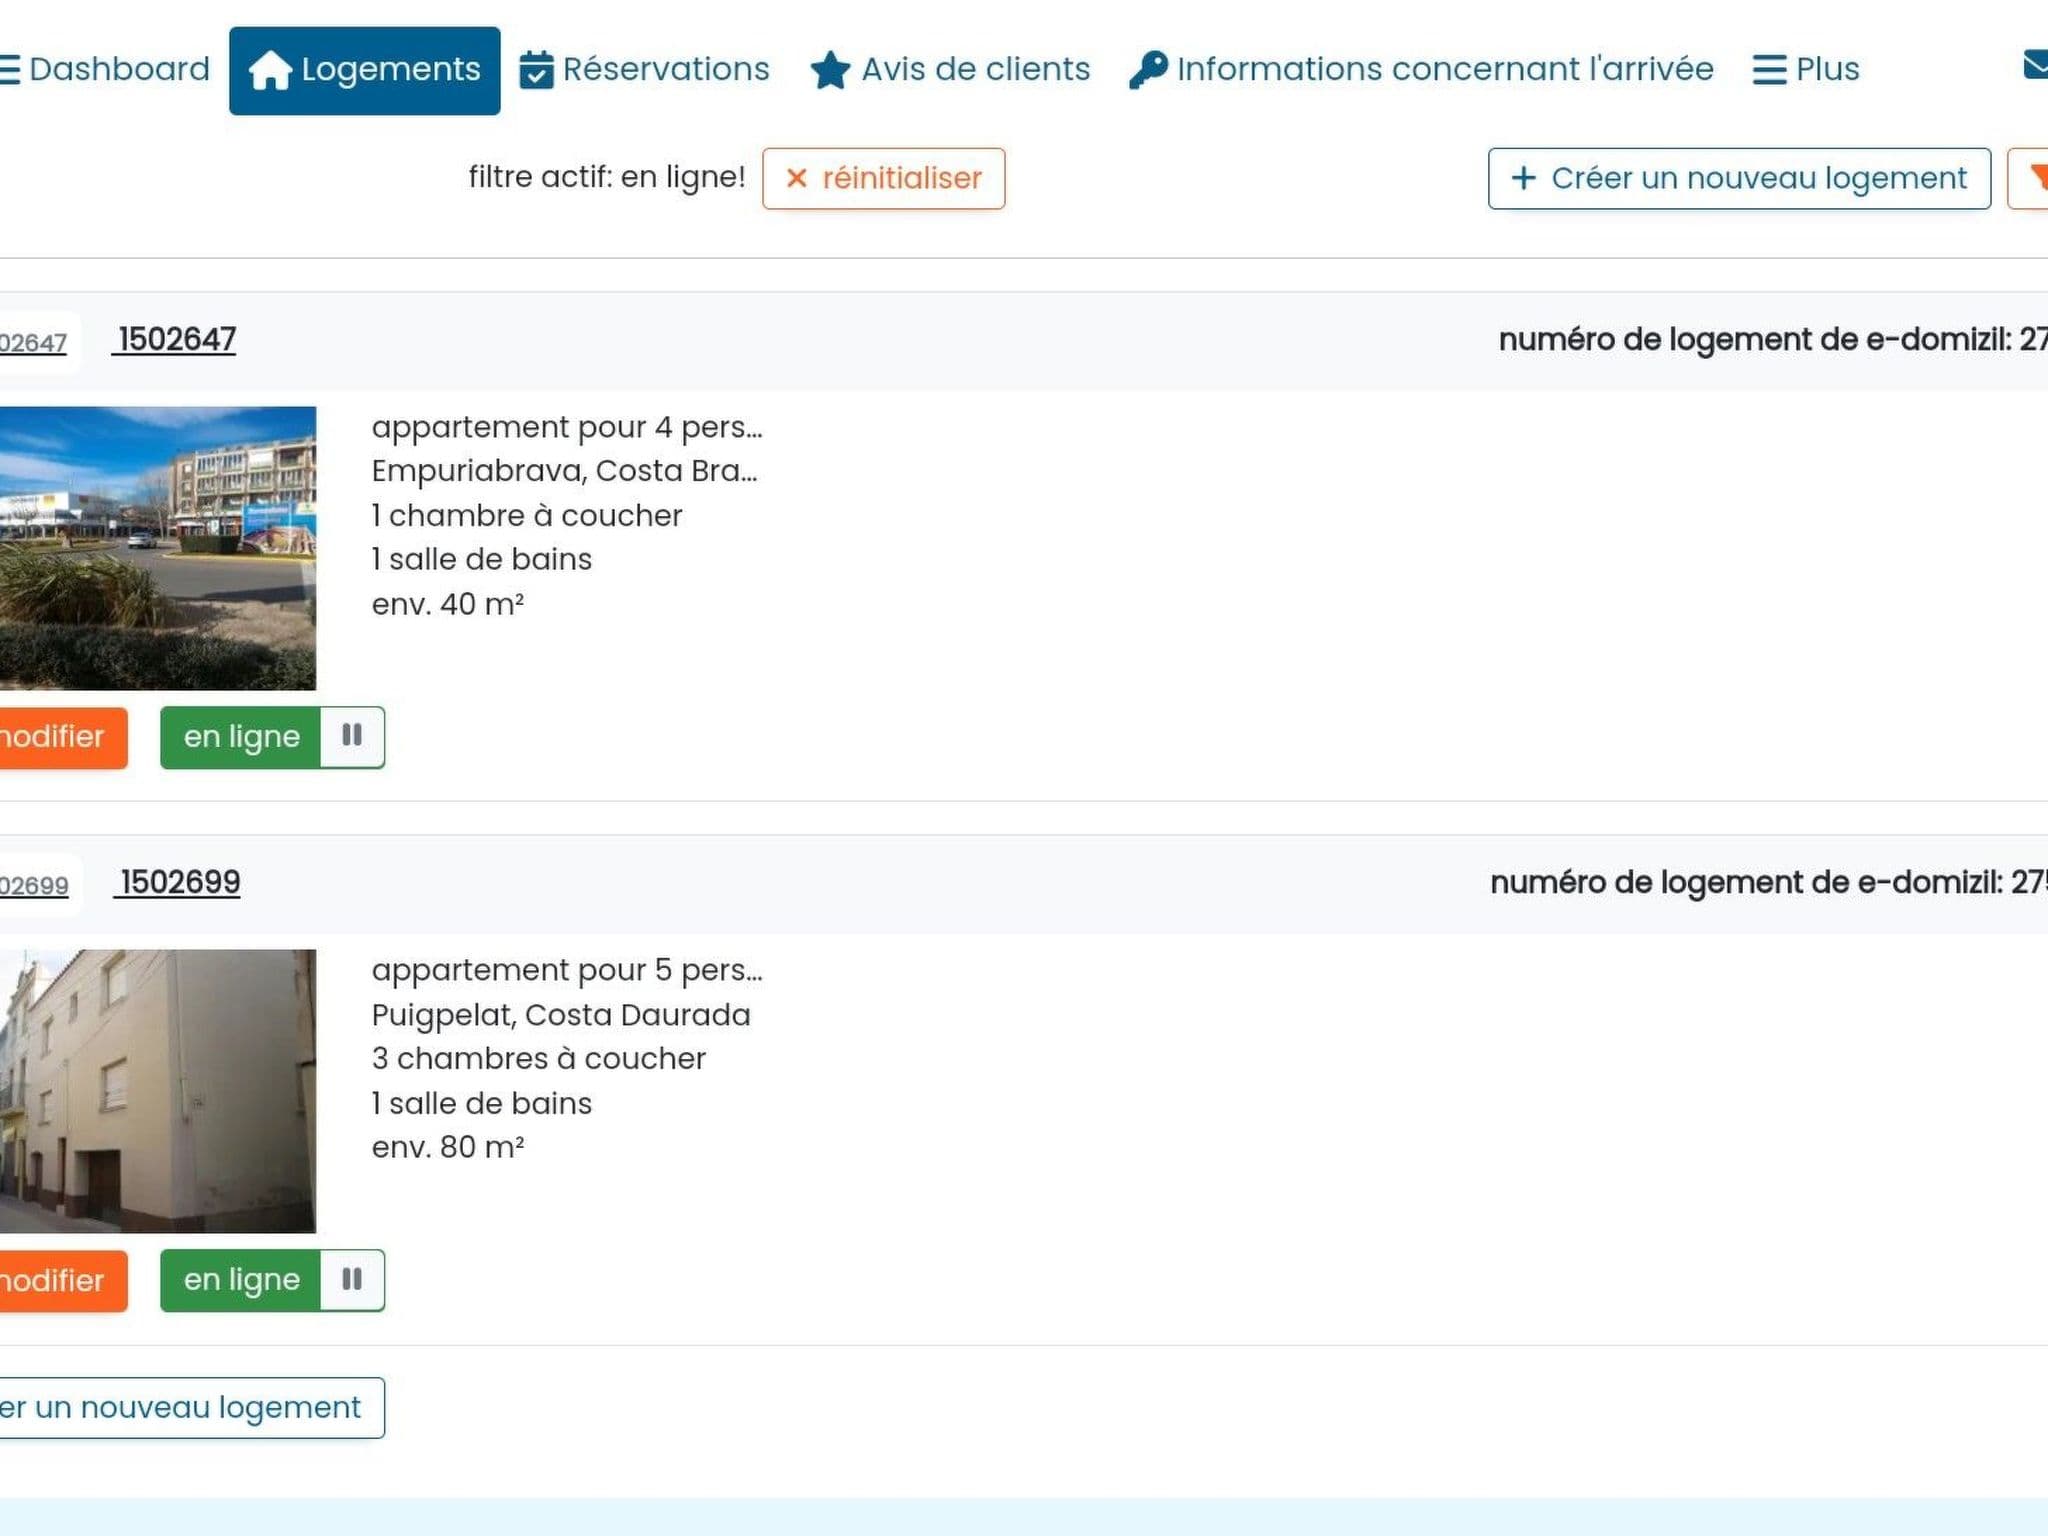Screen dimensions: 2048x1536
Task: Toggle the 'en ligne' status of 1502647
Action: point(241,737)
